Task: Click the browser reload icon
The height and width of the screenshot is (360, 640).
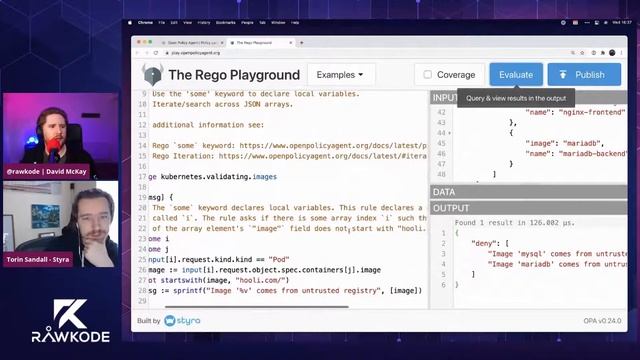Action: [156, 53]
